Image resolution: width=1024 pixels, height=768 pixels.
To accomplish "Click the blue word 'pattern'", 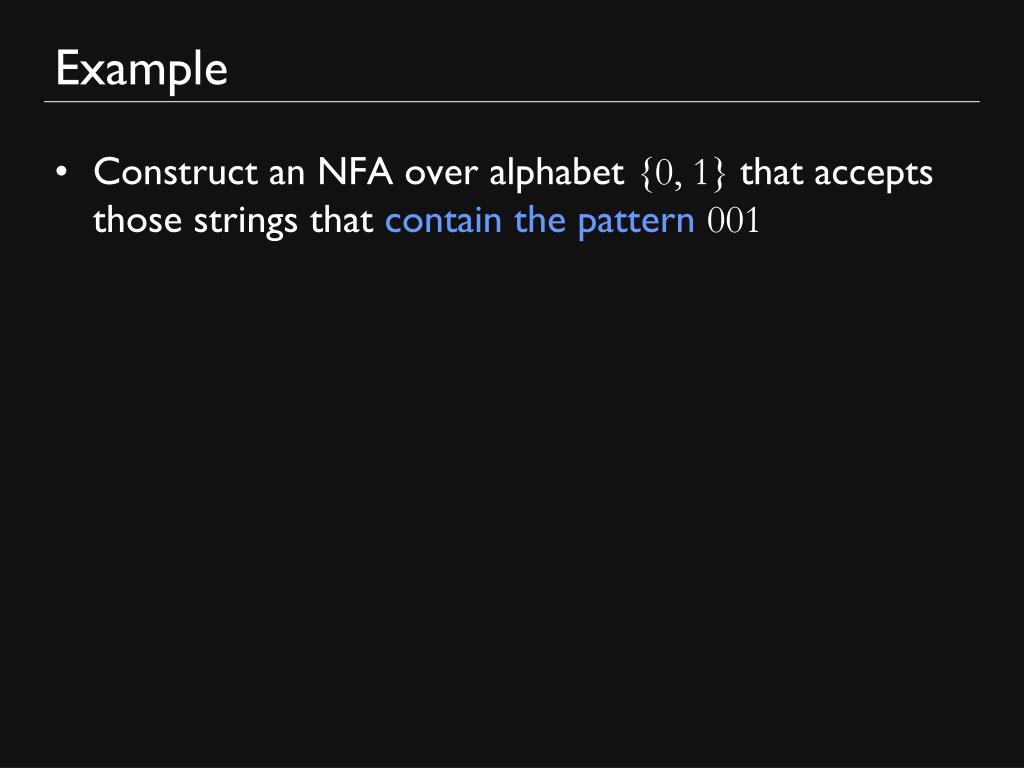I will click(635, 222).
